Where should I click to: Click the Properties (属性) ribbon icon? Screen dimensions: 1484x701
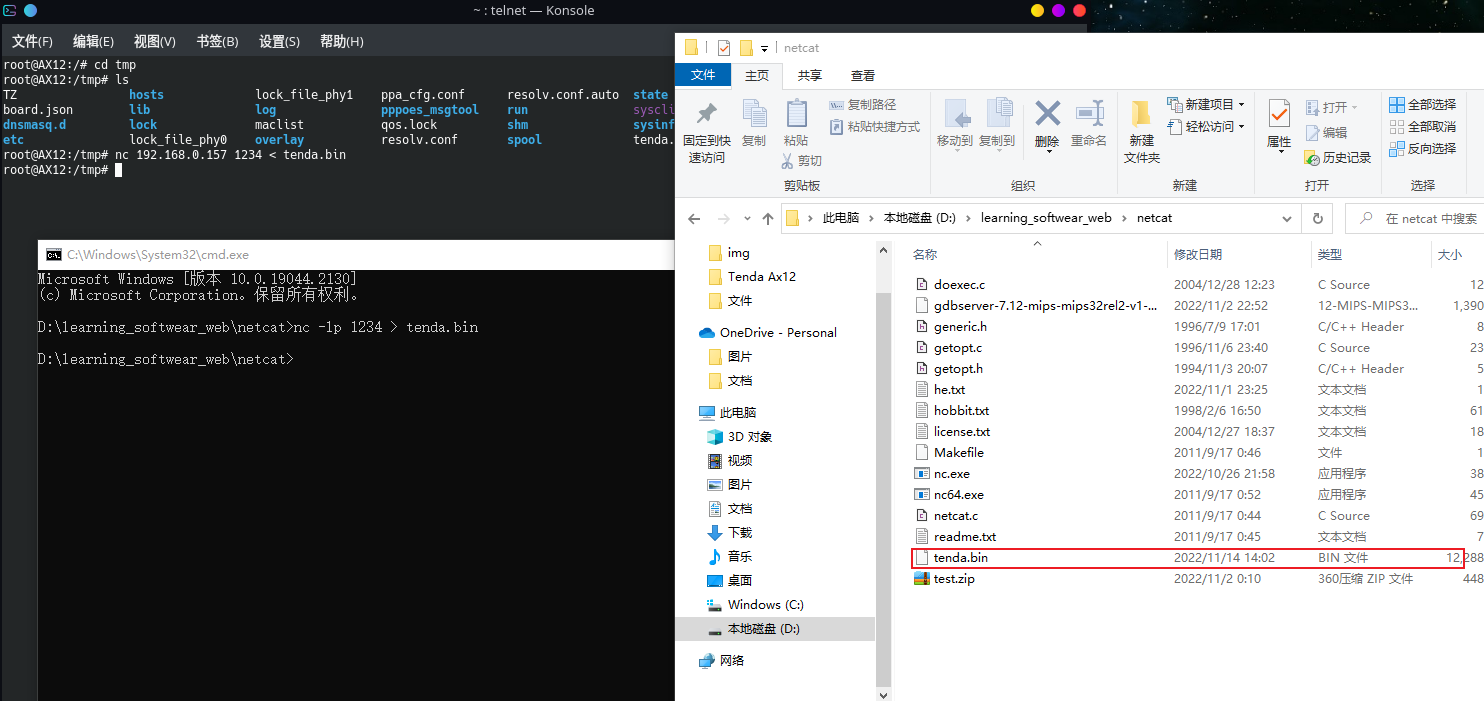1278,114
